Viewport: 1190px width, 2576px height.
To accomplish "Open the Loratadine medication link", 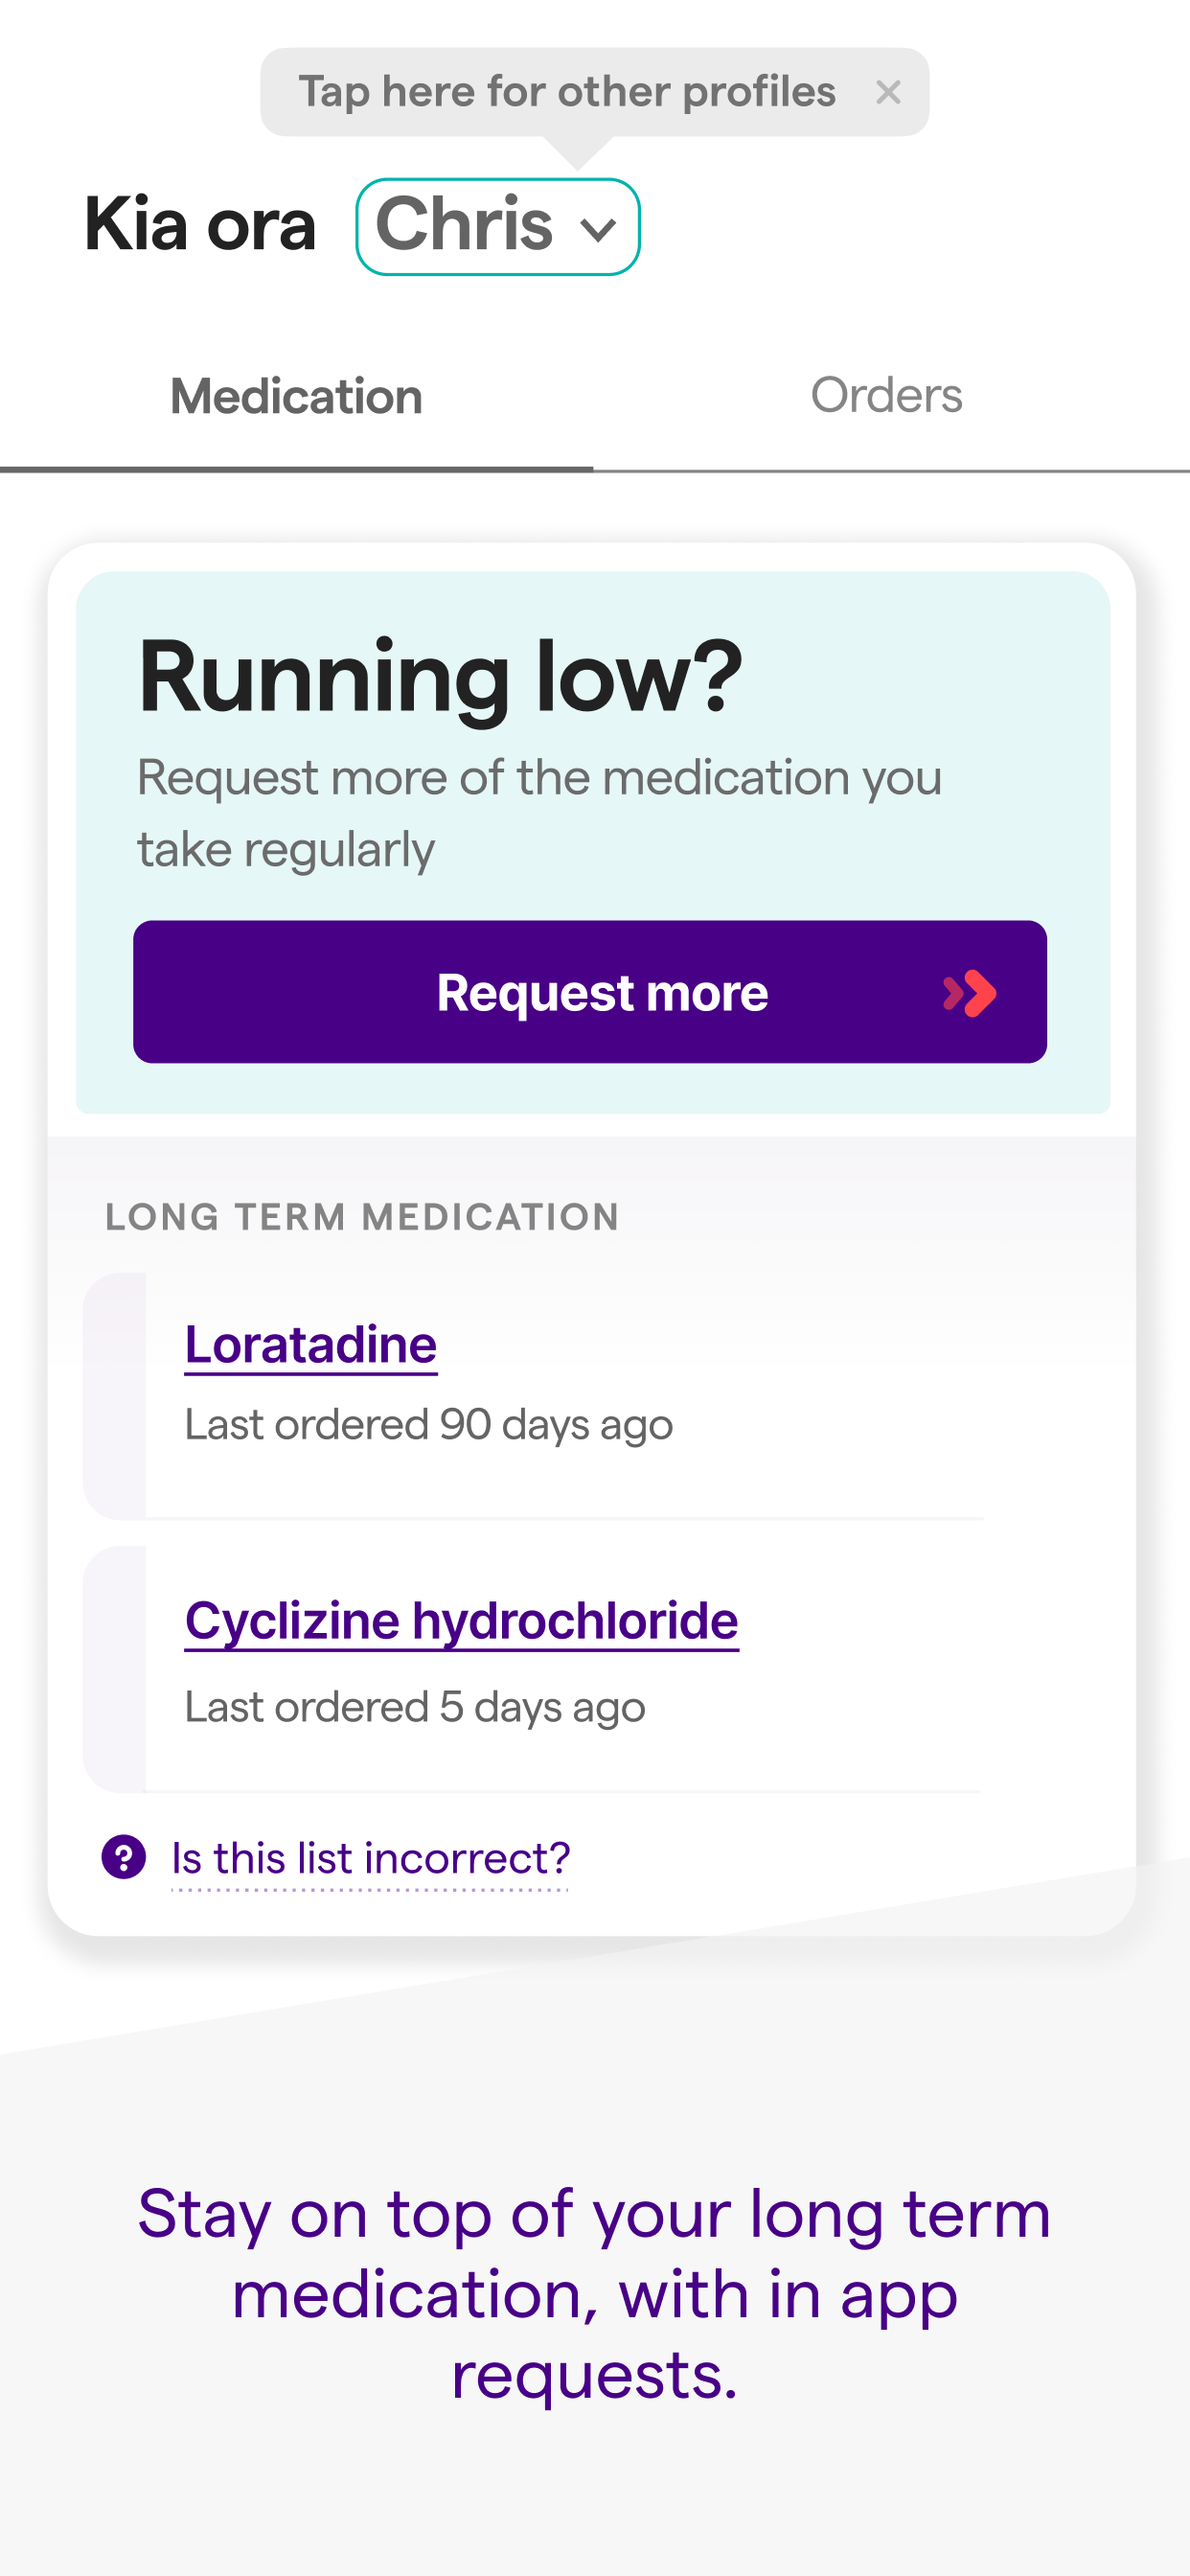I will click(311, 1345).
